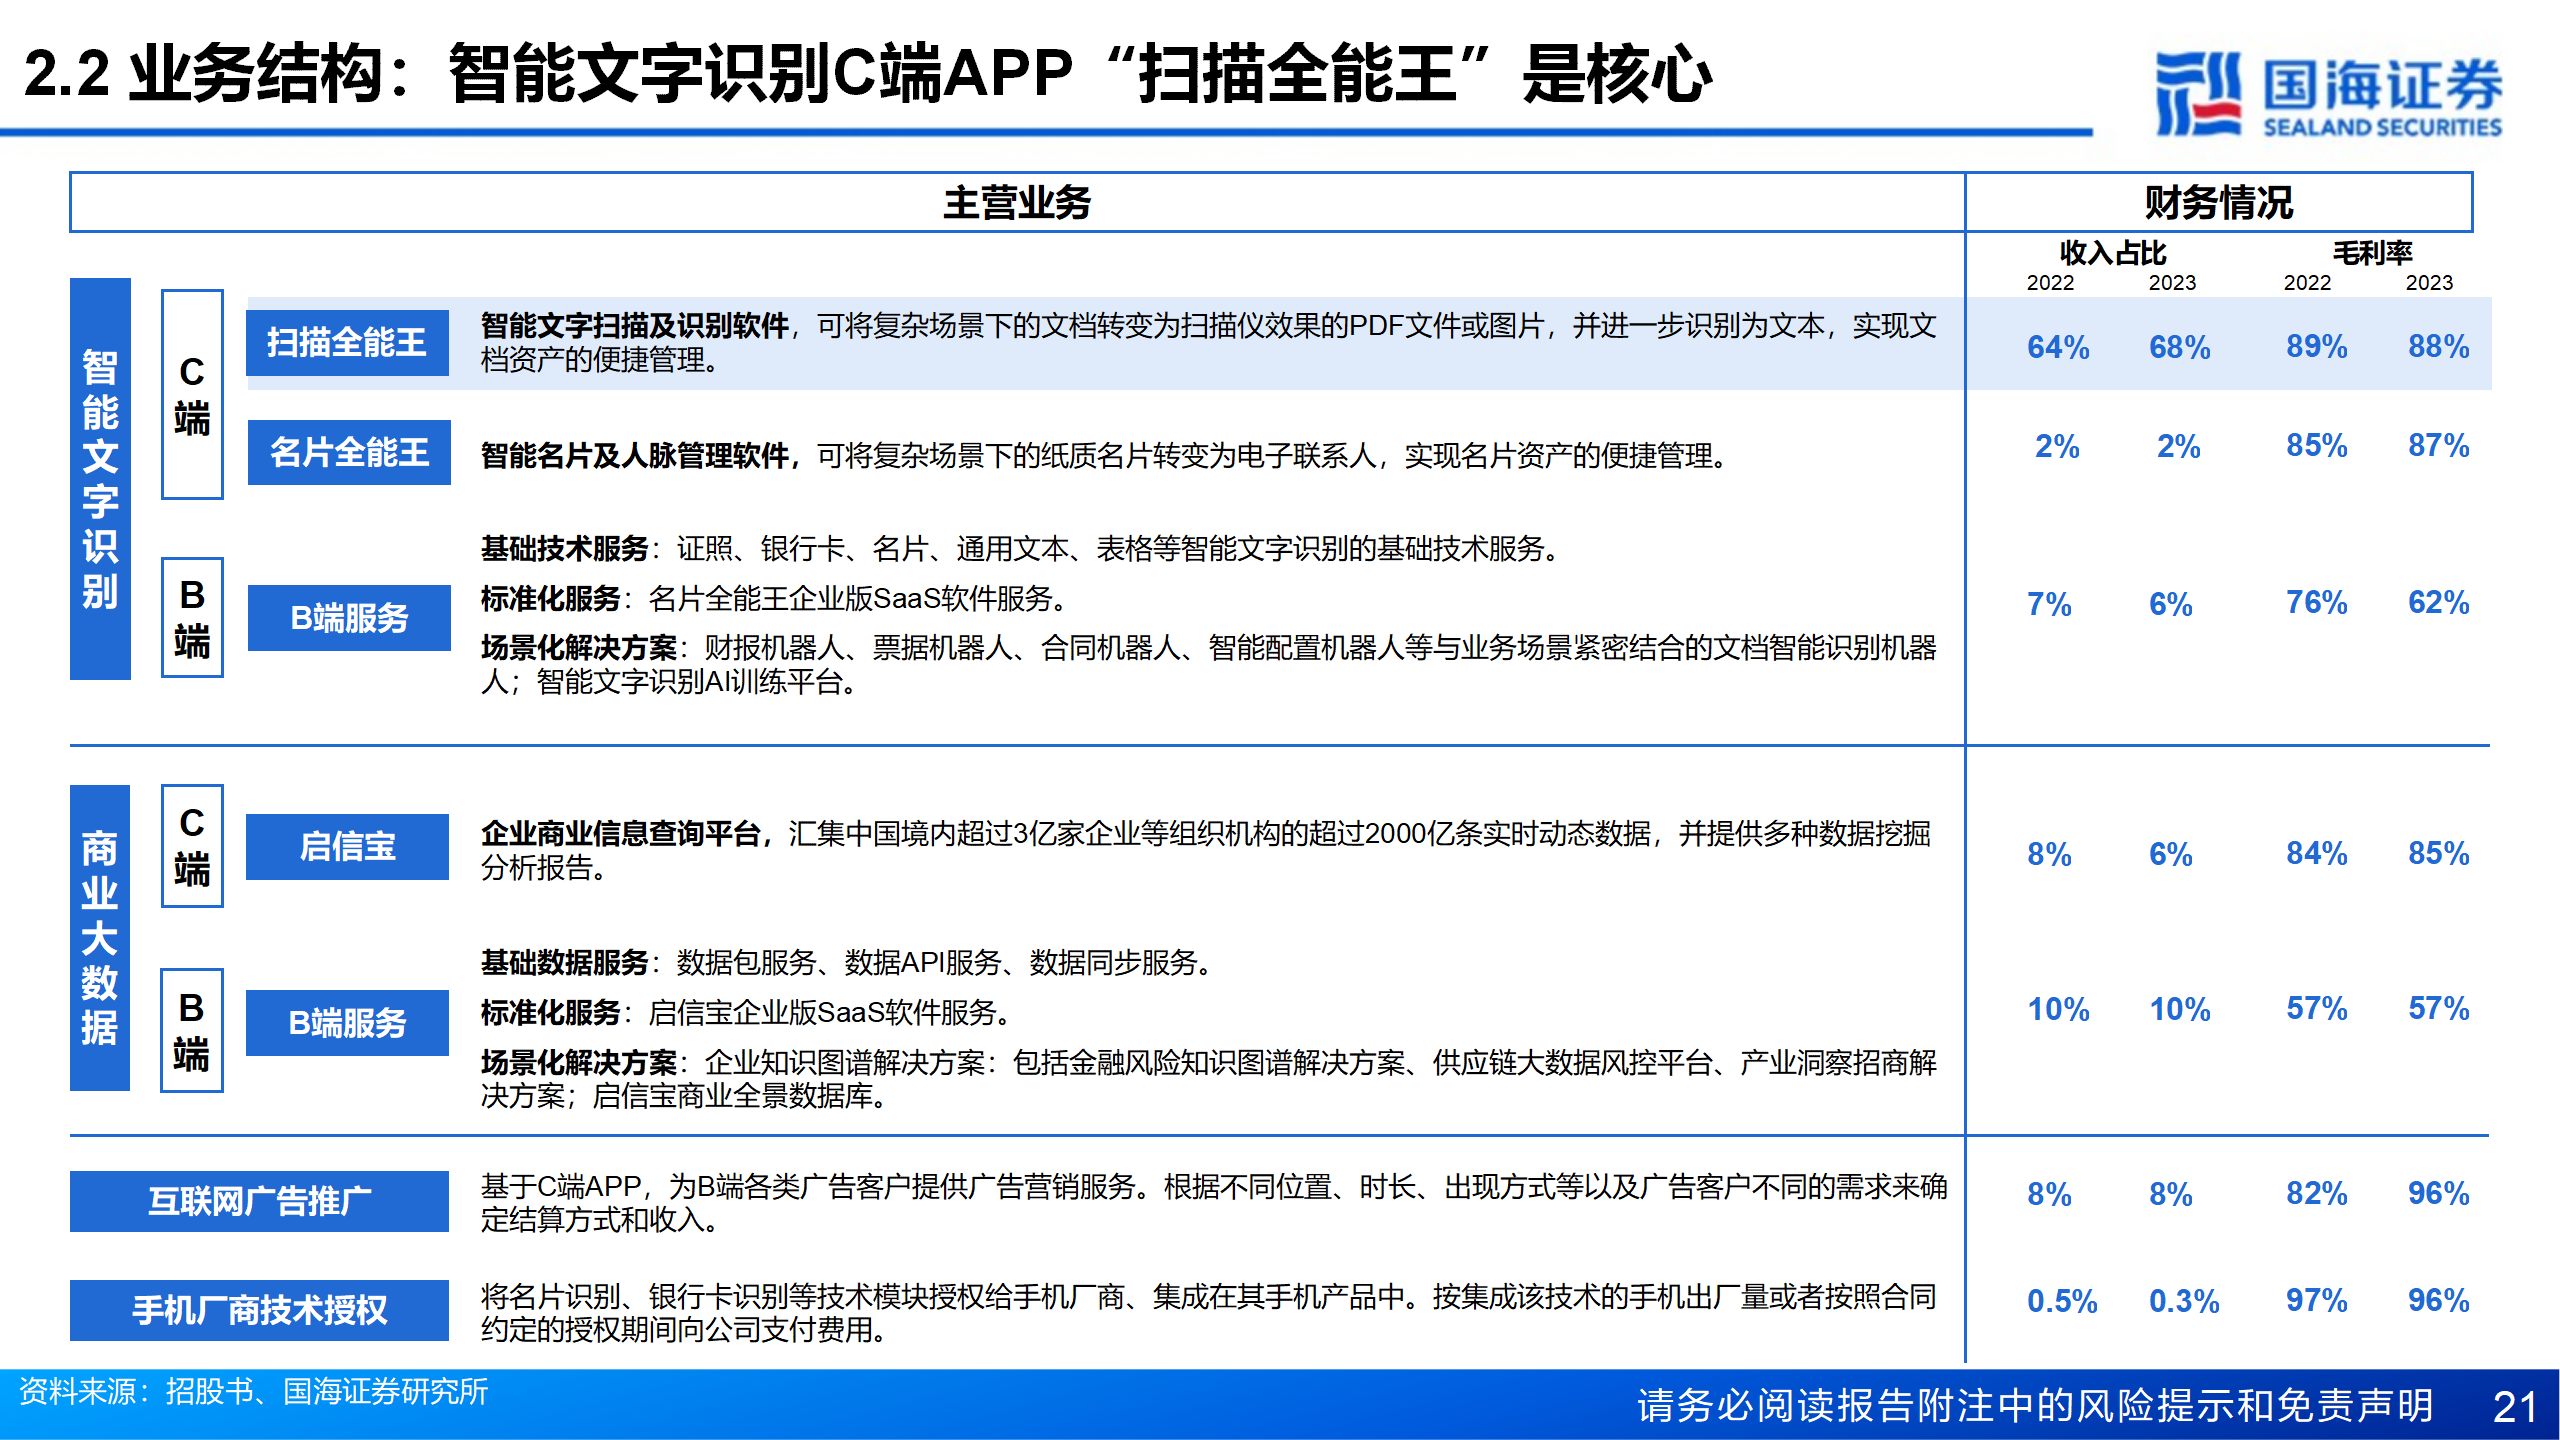Click the 85% gross margin for 启信宝
This screenshot has width=2560, height=1440.
pos(2438,853)
